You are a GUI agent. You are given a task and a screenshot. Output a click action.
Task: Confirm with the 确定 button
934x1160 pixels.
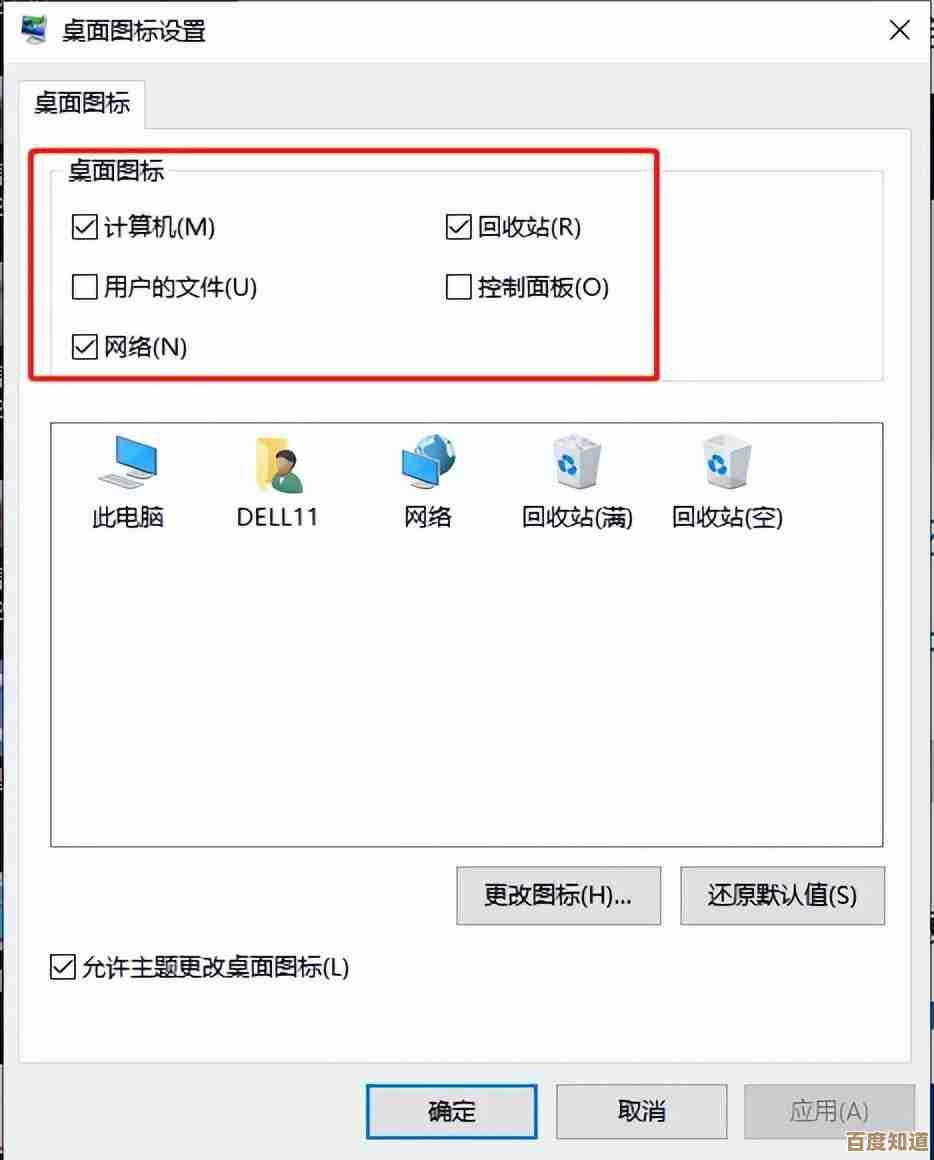tap(452, 1111)
